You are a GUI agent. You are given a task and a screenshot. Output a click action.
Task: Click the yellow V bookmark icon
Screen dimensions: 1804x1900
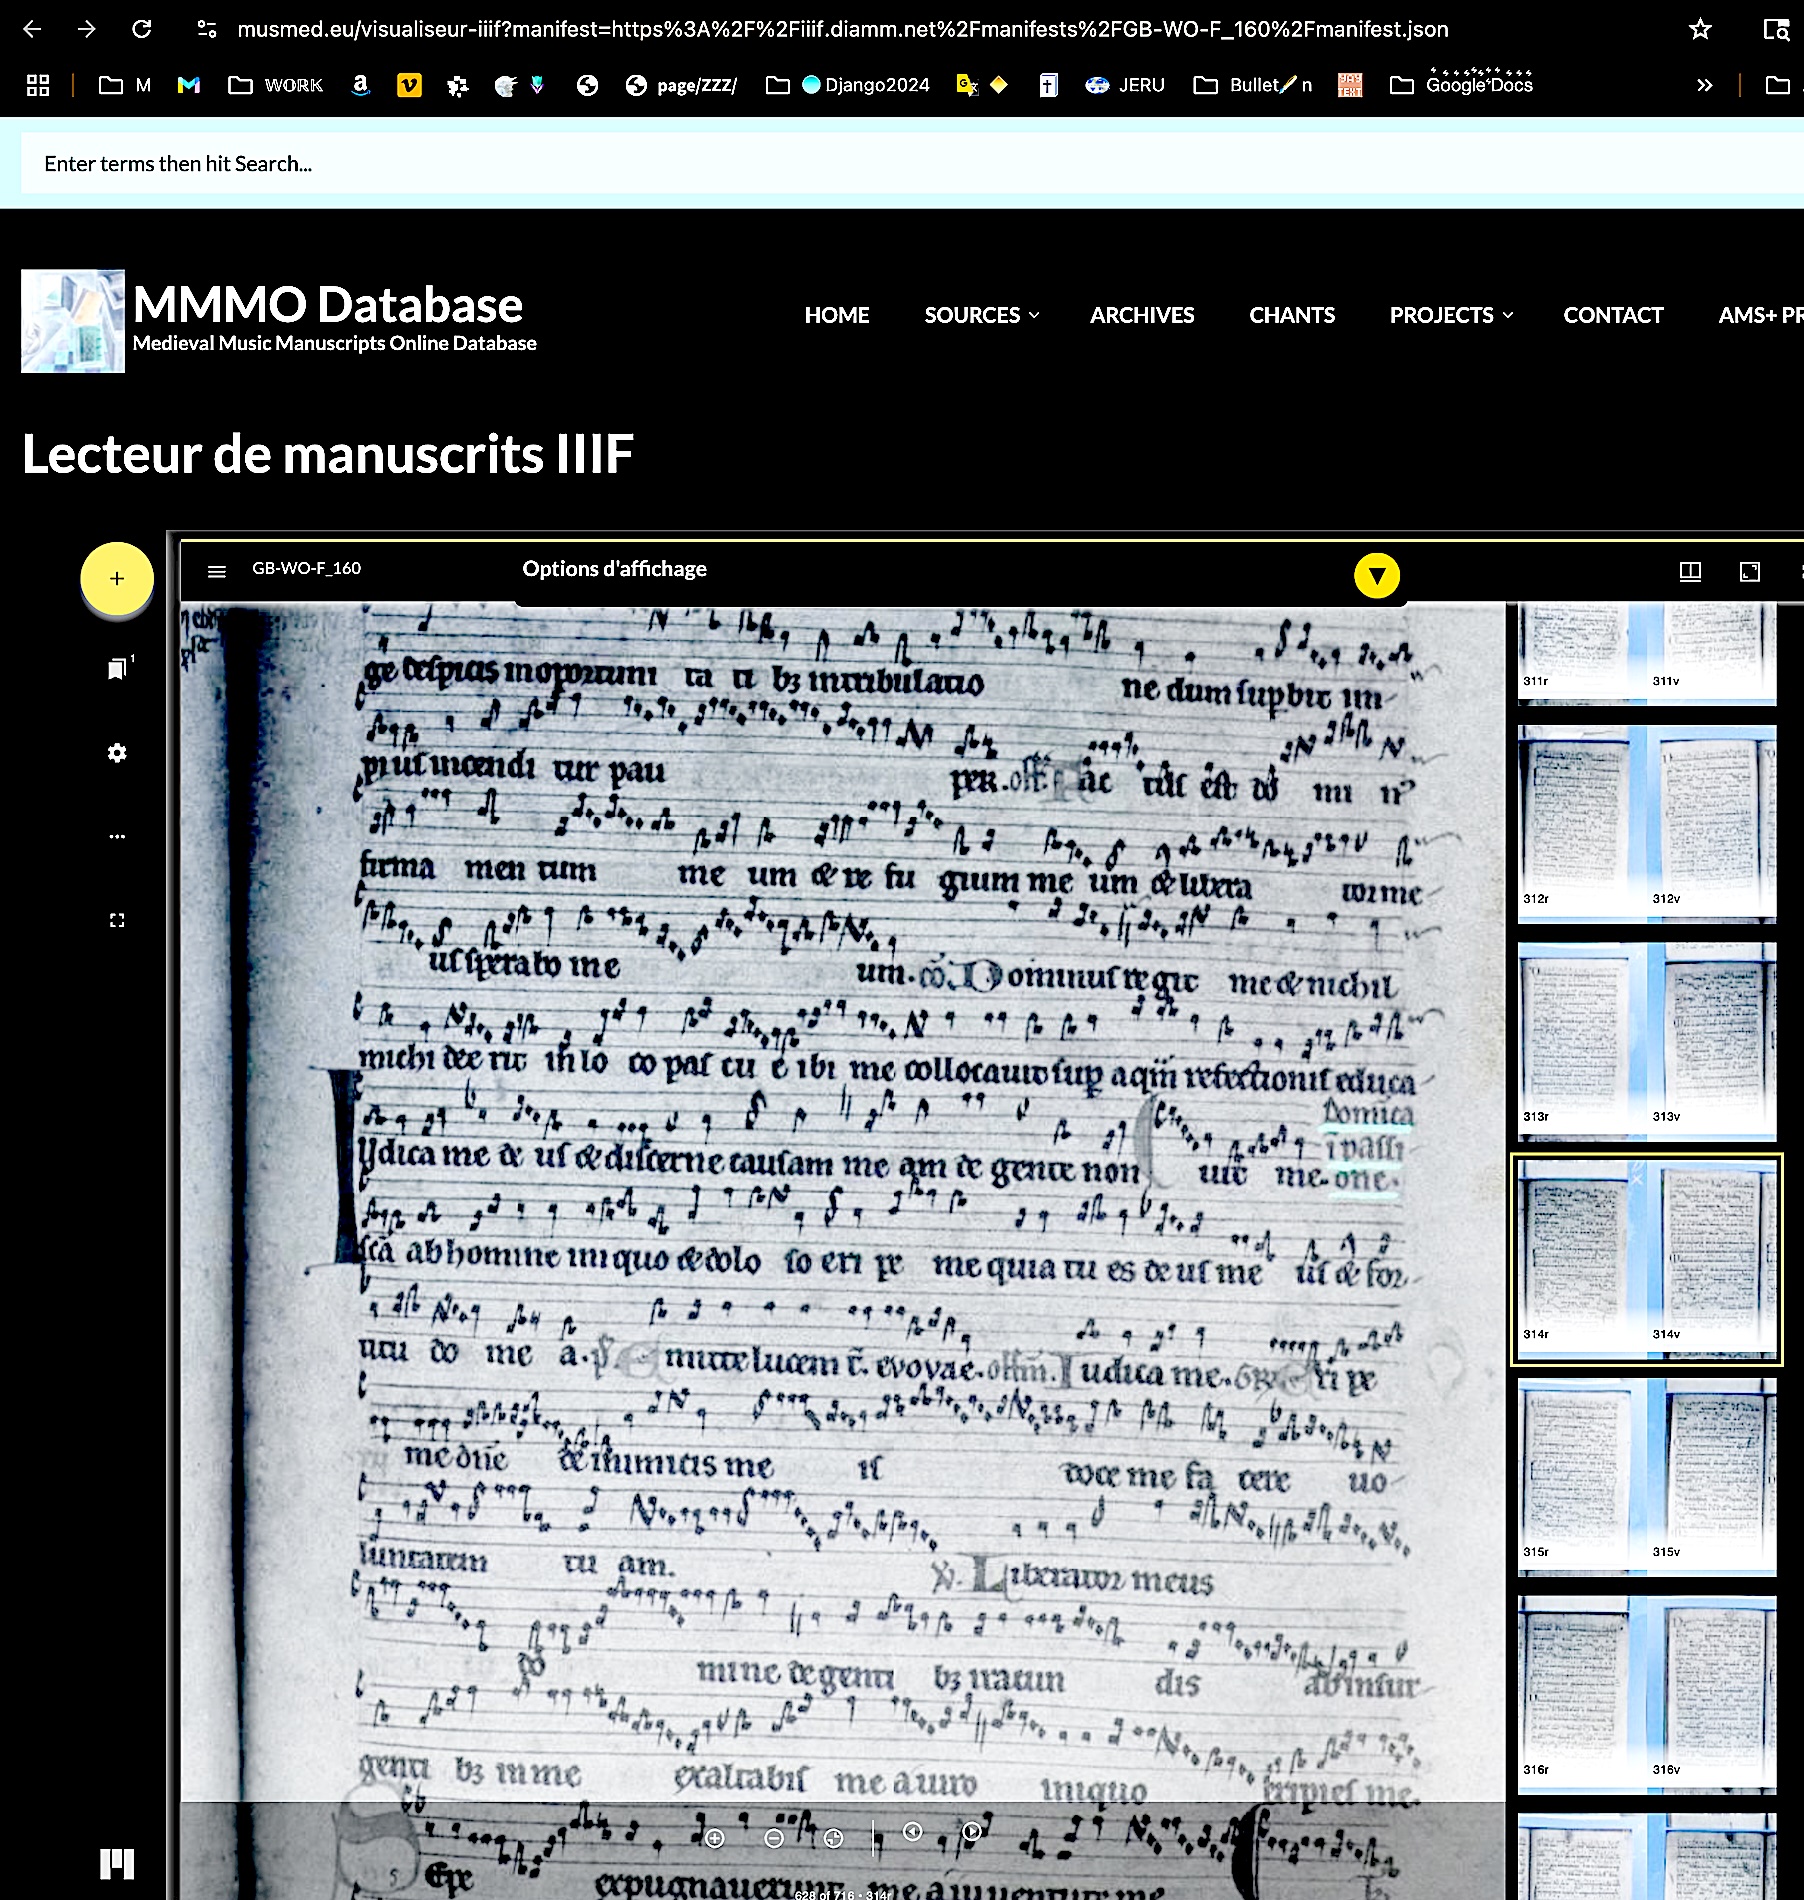tap(409, 85)
